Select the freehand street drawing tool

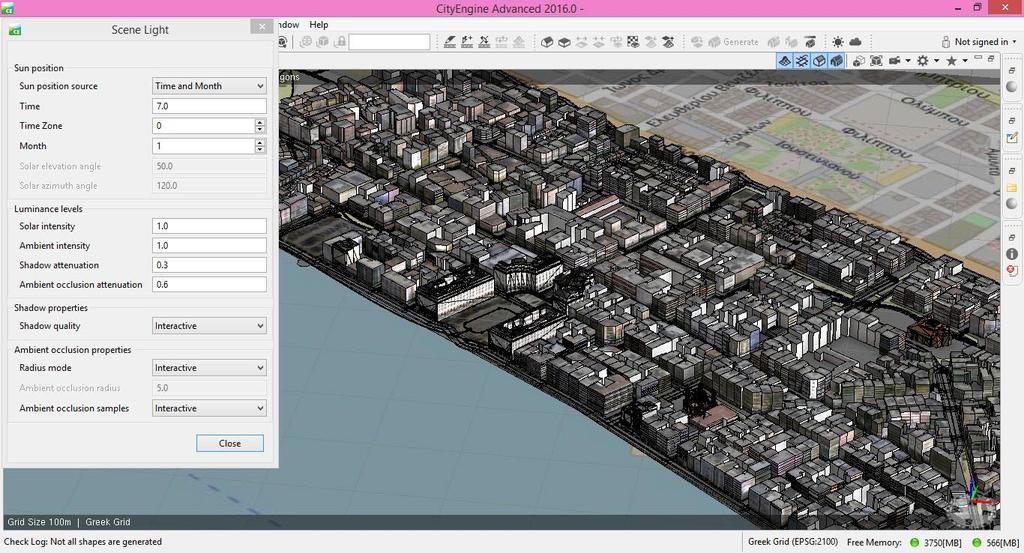tap(450, 42)
